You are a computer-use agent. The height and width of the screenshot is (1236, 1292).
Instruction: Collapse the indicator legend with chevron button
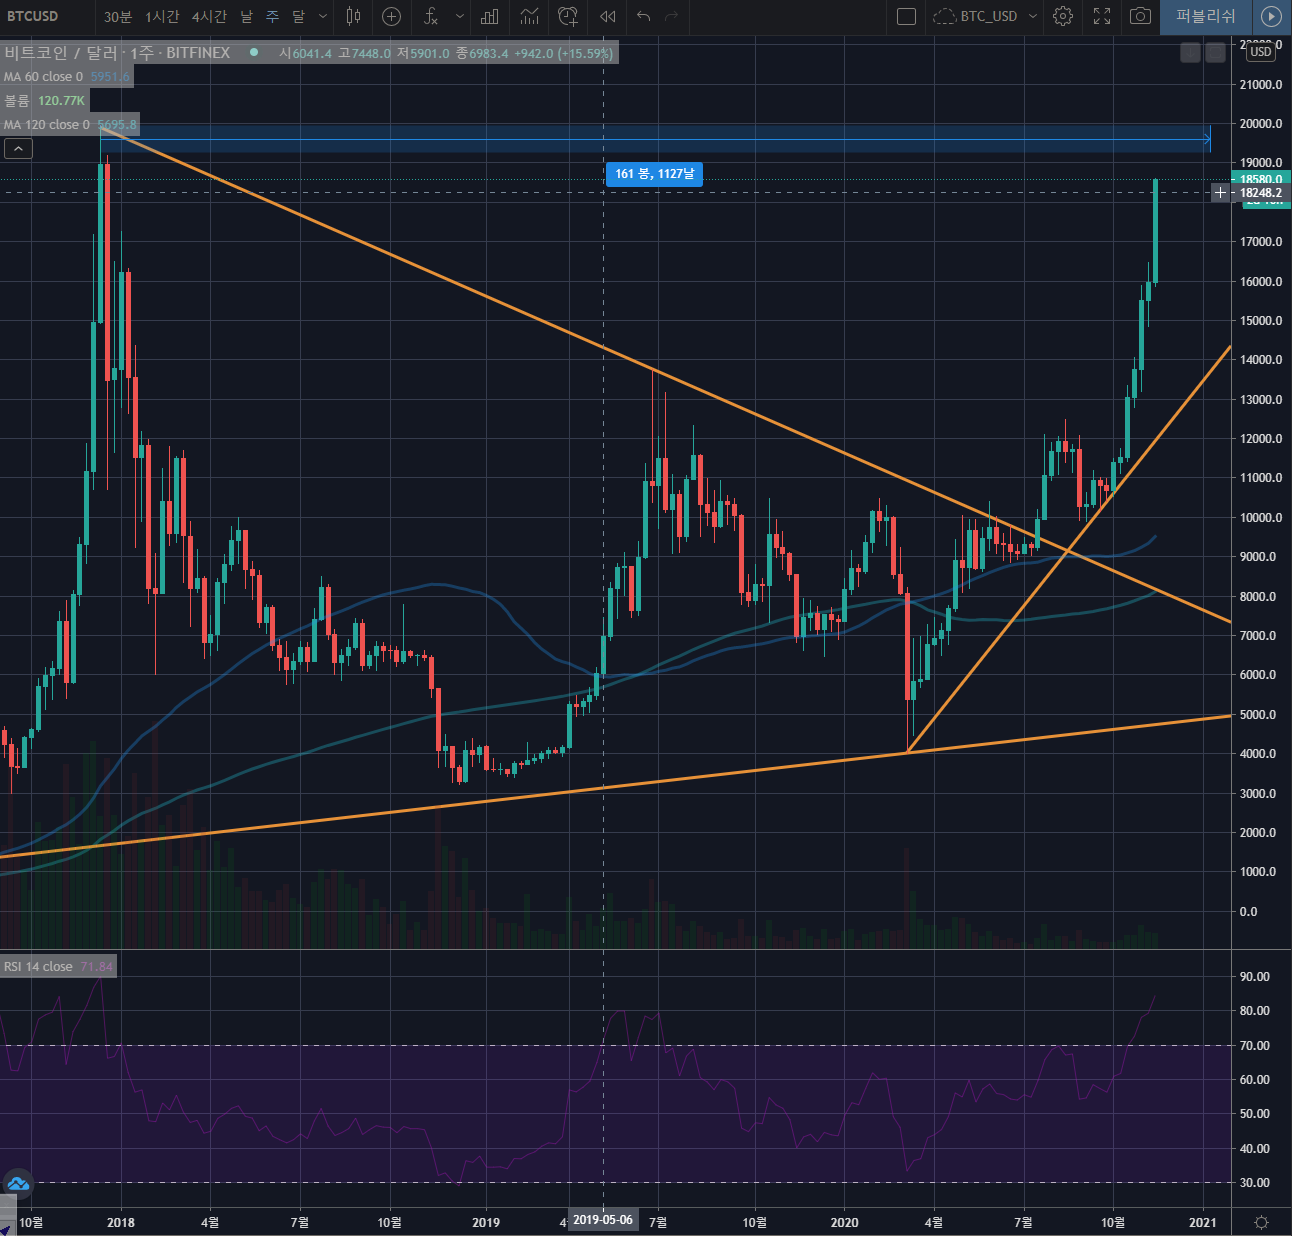pyautogui.click(x=18, y=149)
